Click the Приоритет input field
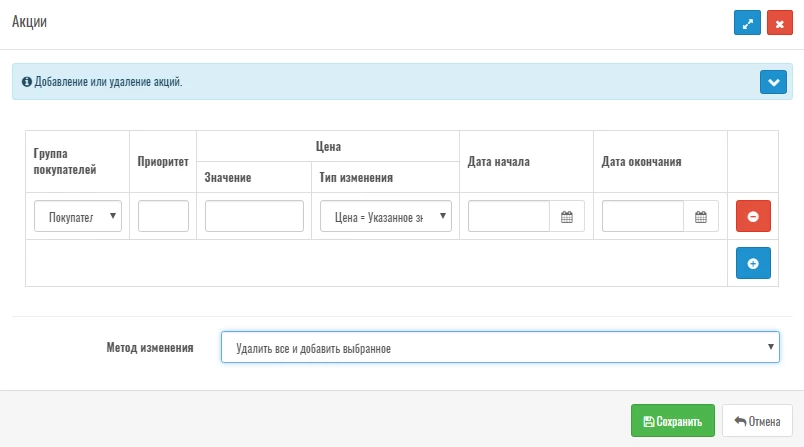Image resolution: width=804 pixels, height=447 pixels. tap(163, 216)
